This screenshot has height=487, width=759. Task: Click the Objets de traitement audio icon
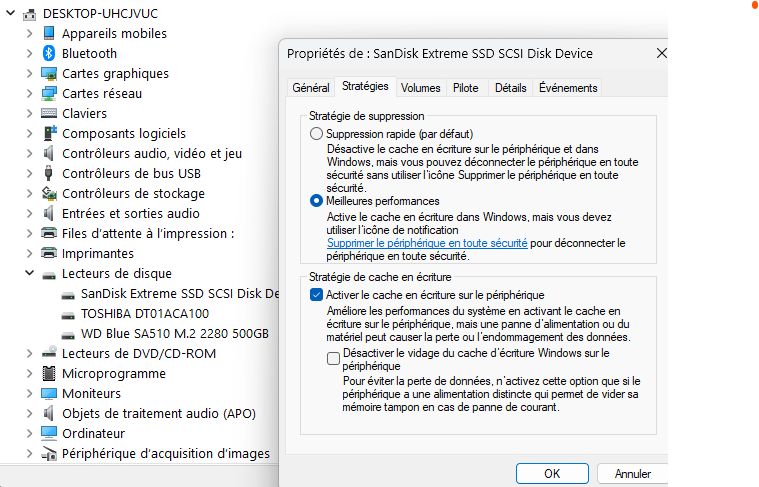(48, 413)
